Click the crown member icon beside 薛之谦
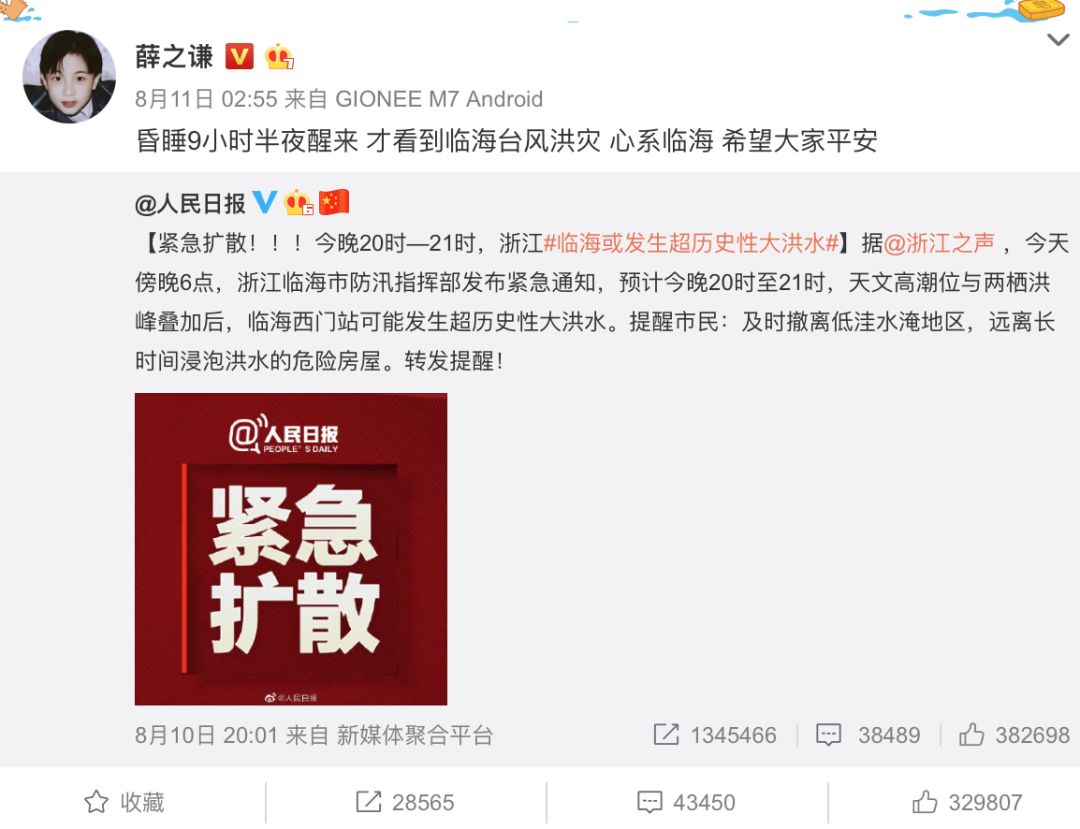The width and height of the screenshot is (1080, 829). pos(279,56)
